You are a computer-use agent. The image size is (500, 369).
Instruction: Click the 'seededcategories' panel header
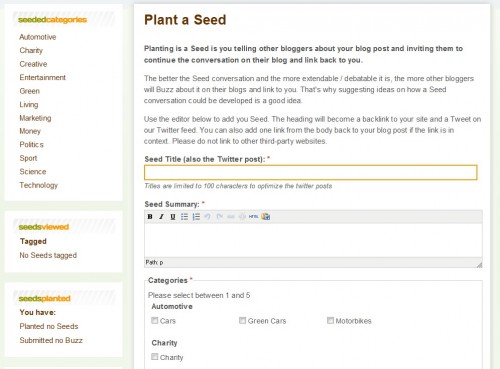tap(52, 20)
